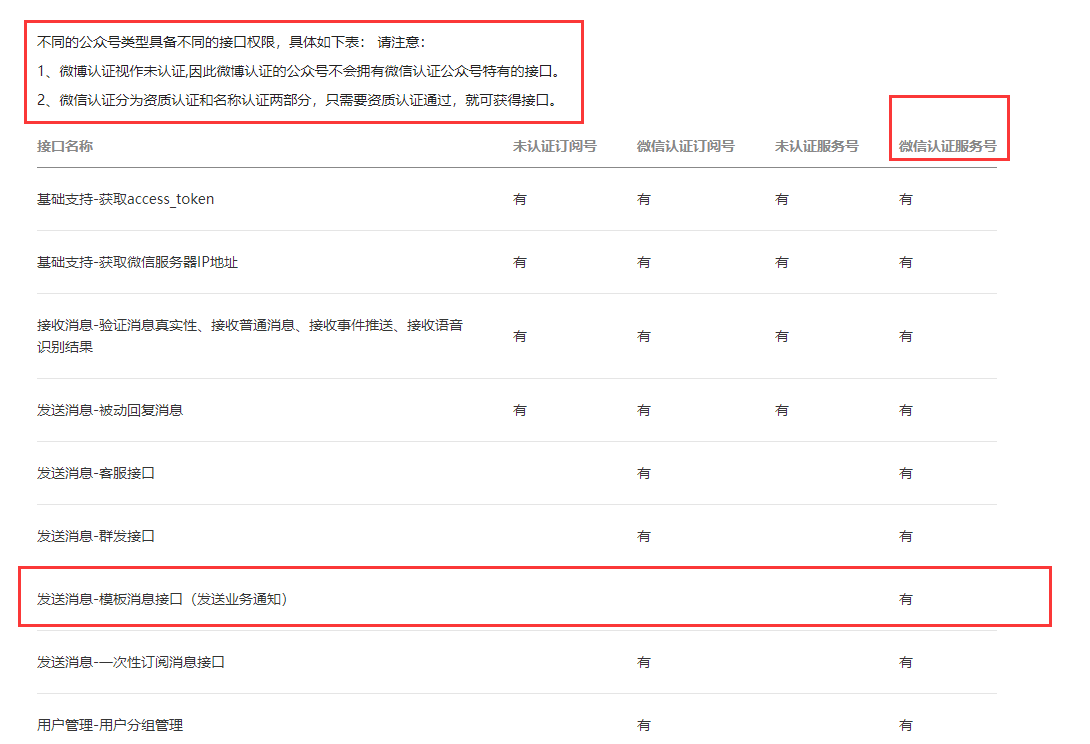1090x744 pixels.
Task: Click the 微信认证订阅号 column header
Action: point(685,146)
